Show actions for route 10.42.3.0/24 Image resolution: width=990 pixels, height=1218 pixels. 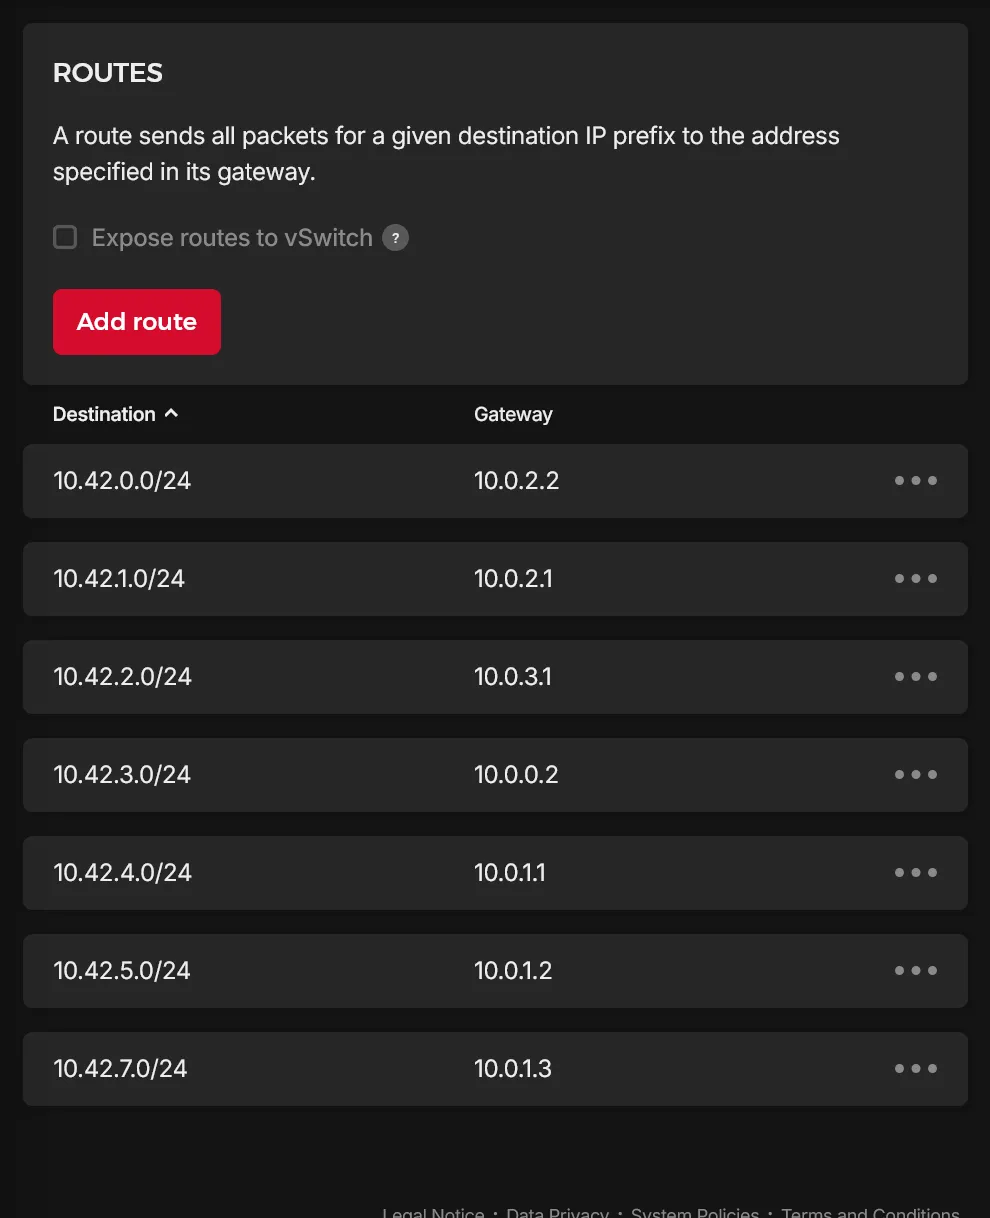pos(915,775)
